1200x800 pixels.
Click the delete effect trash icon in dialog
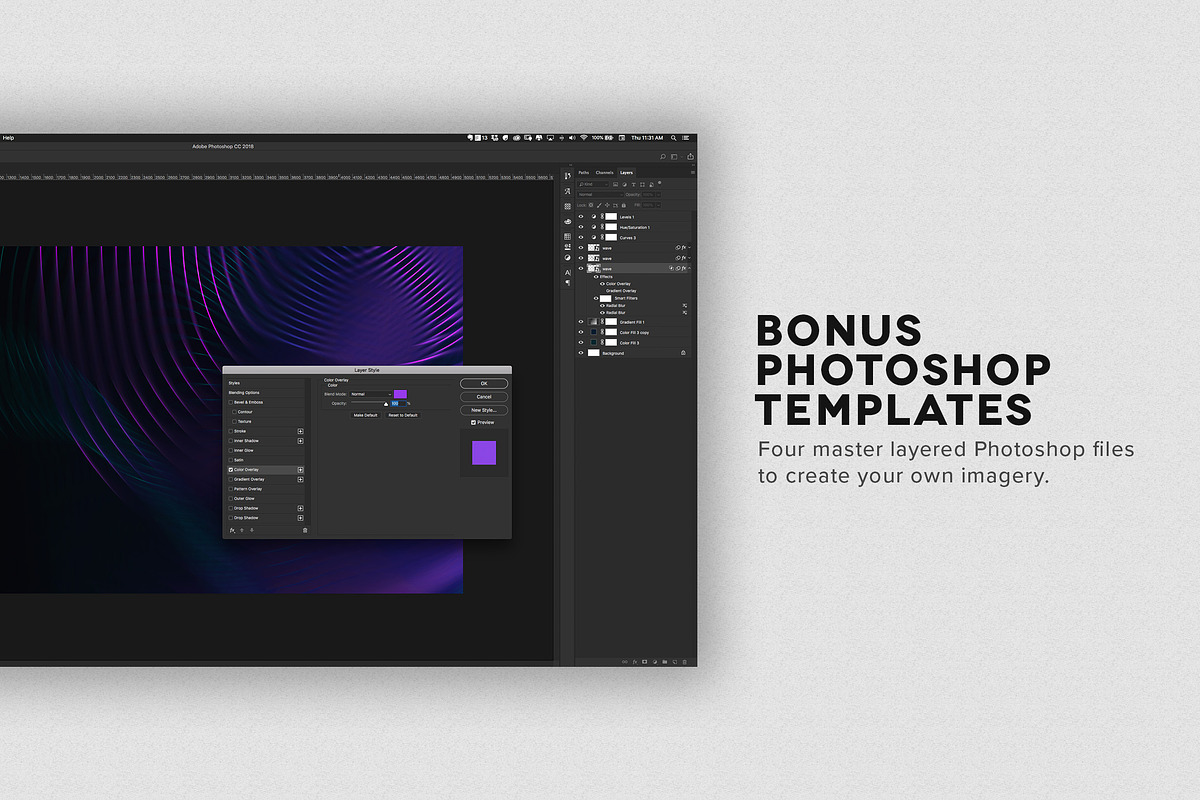click(305, 530)
